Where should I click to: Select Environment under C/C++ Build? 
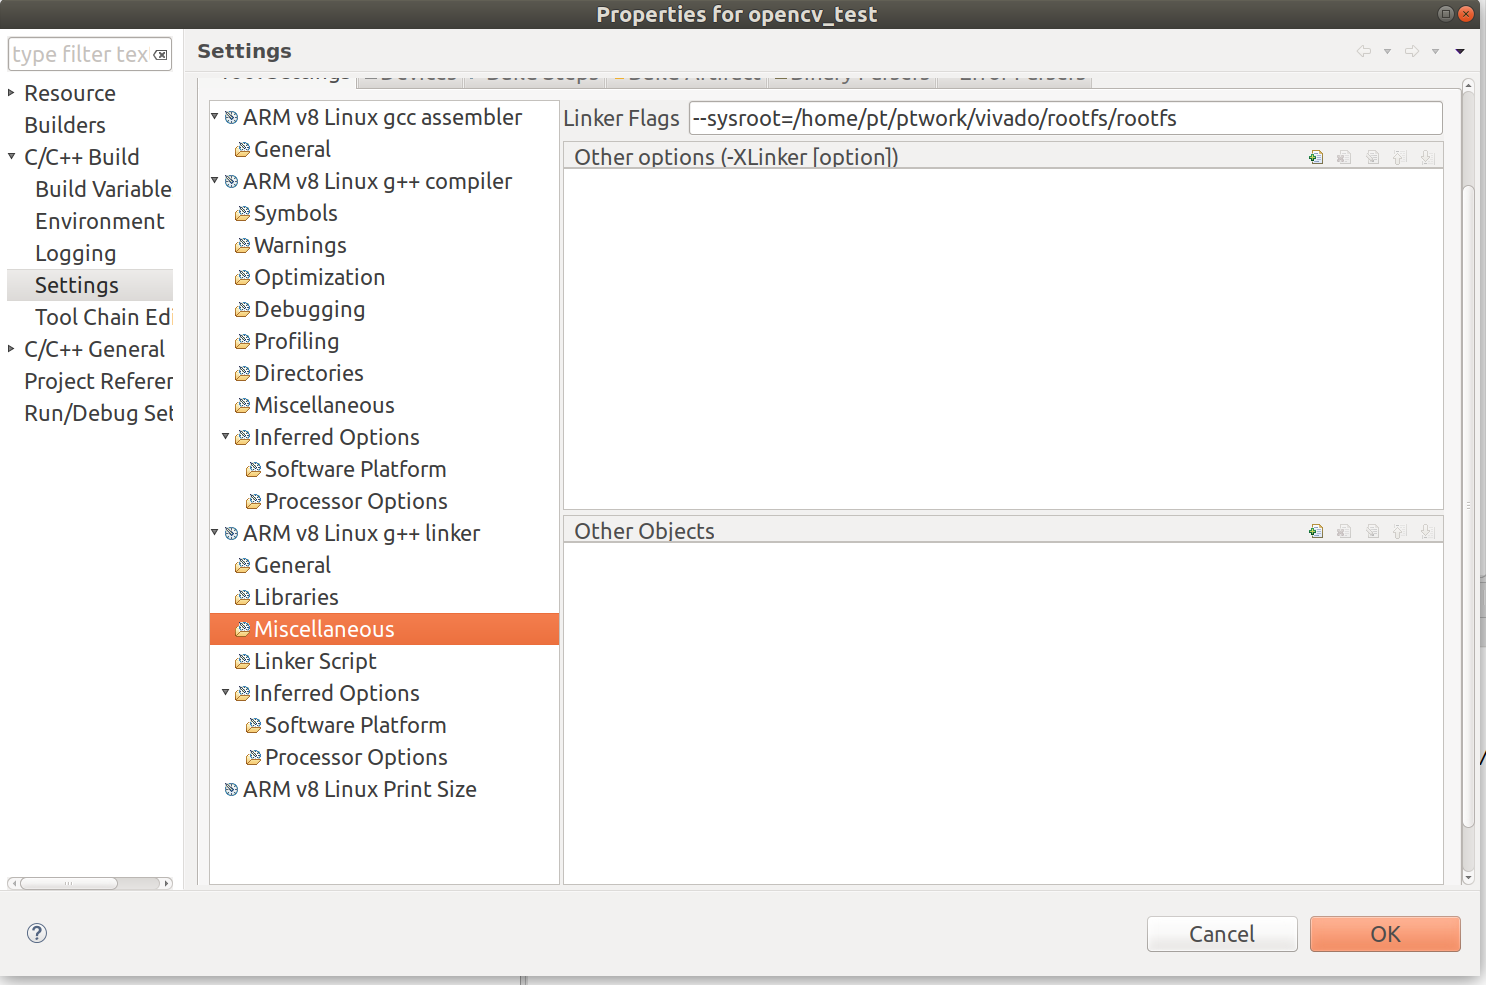coord(100,221)
